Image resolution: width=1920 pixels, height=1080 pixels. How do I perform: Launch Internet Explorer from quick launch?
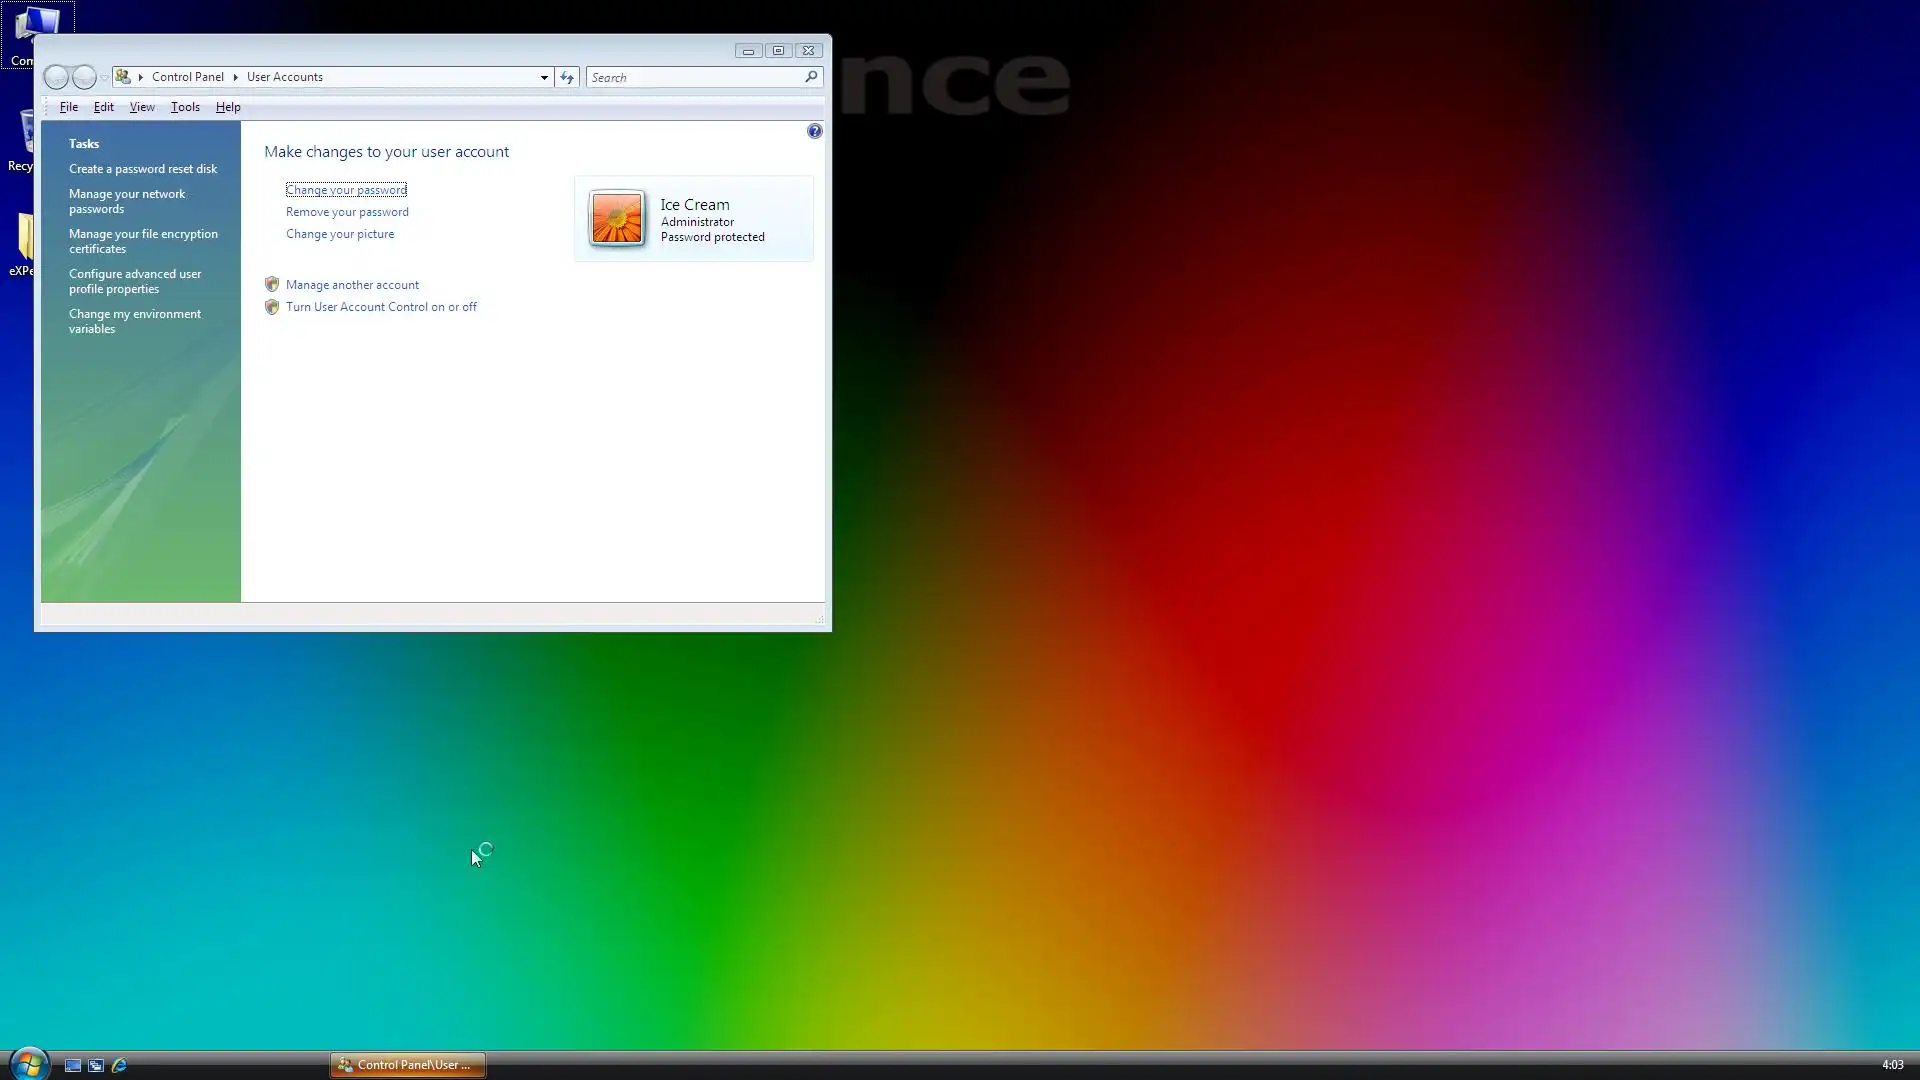119,1065
